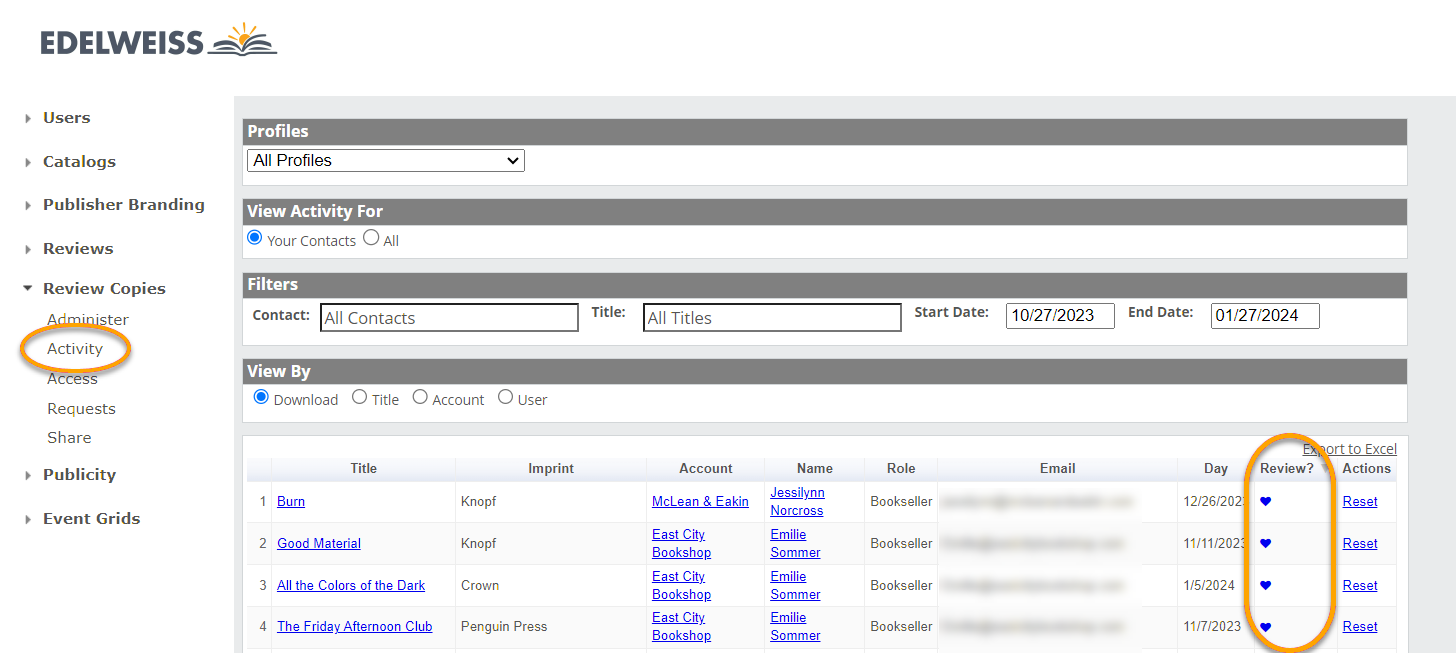
Task: Sort by the Email column header
Action: tap(1058, 469)
